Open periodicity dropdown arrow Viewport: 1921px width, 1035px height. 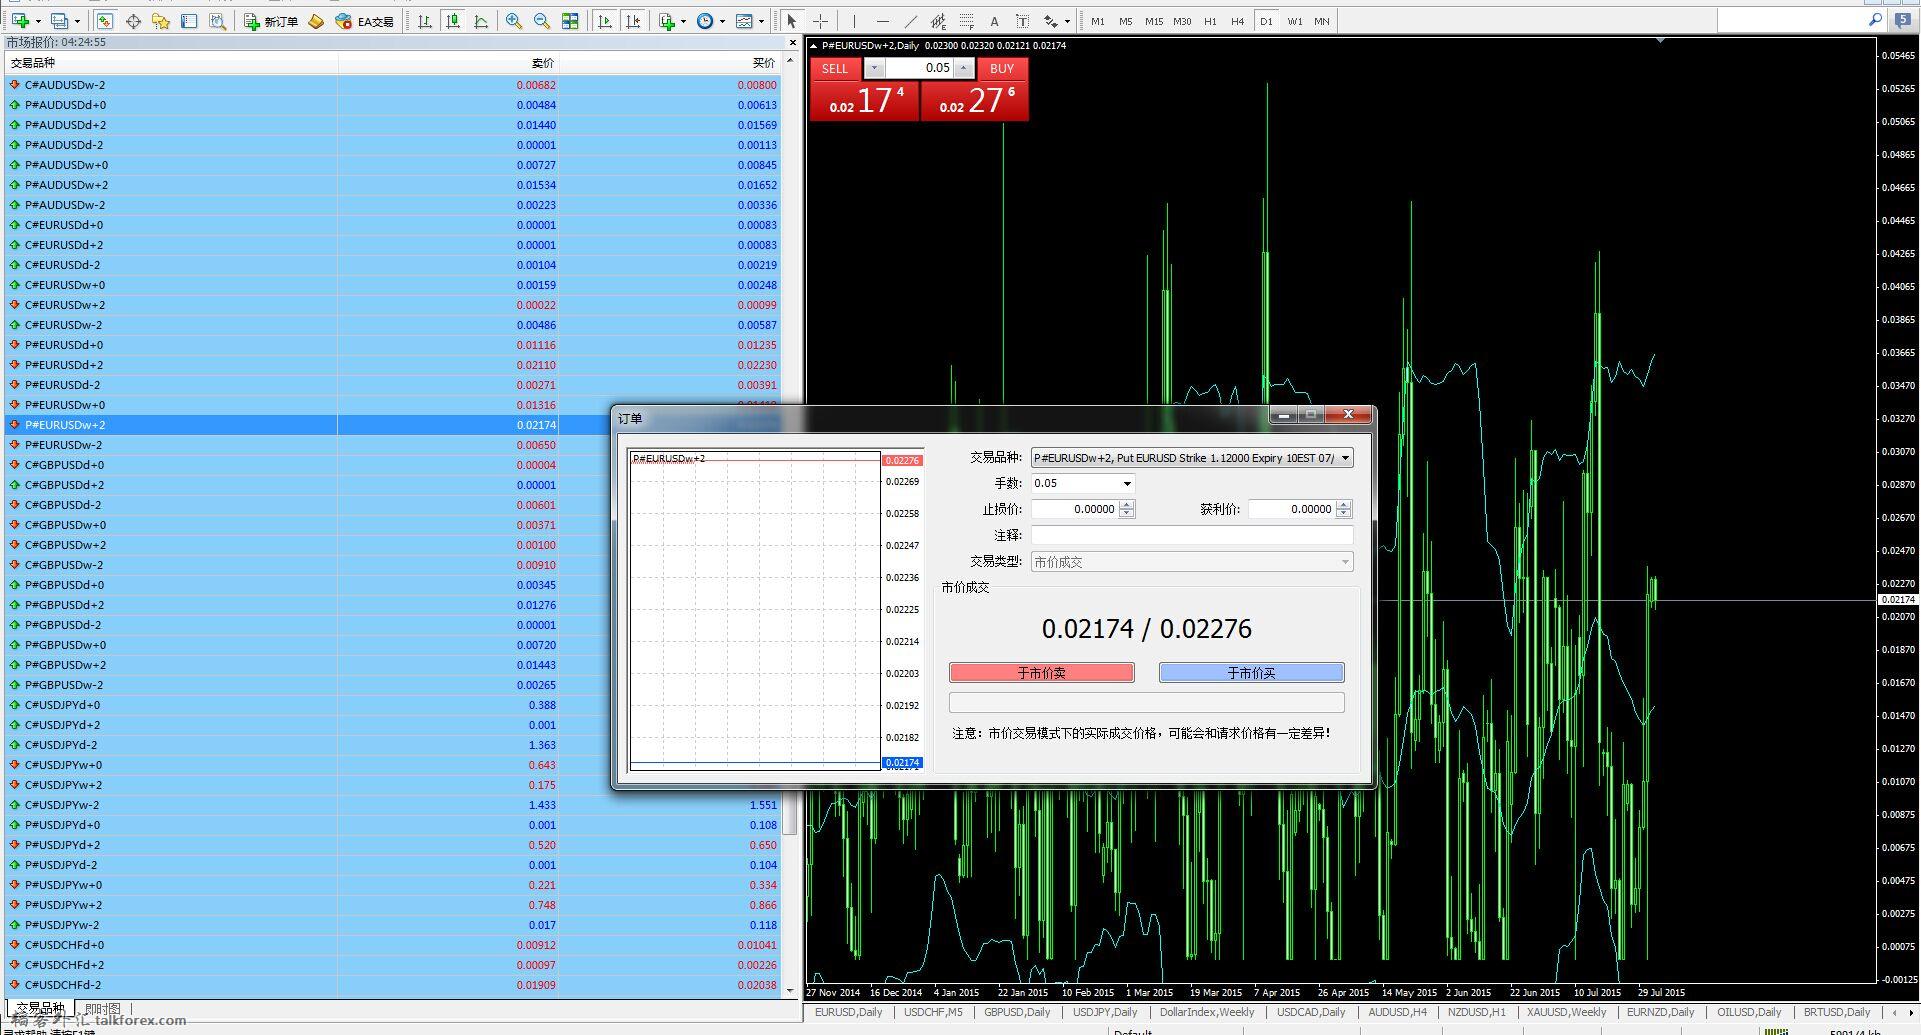(x=722, y=21)
